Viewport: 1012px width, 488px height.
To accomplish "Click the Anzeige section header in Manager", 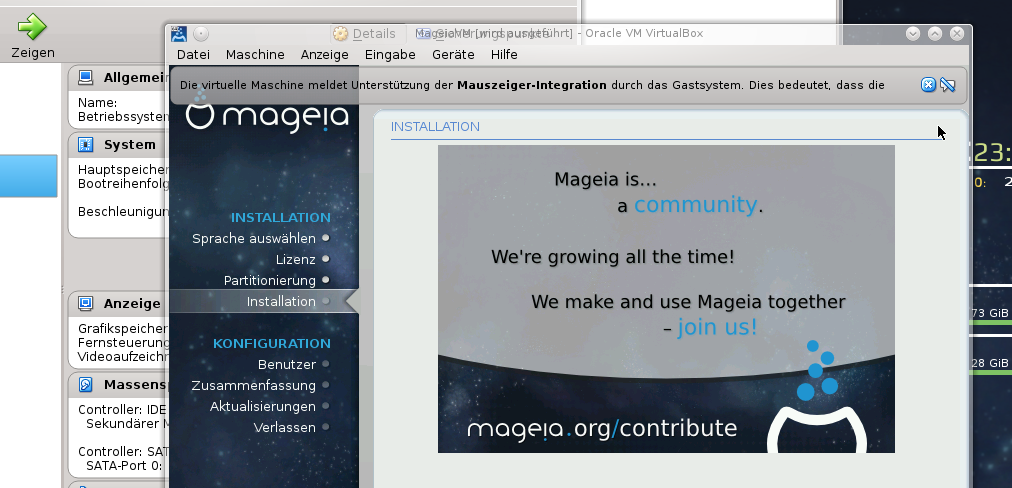I will pyautogui.click(x=117, y=303).
